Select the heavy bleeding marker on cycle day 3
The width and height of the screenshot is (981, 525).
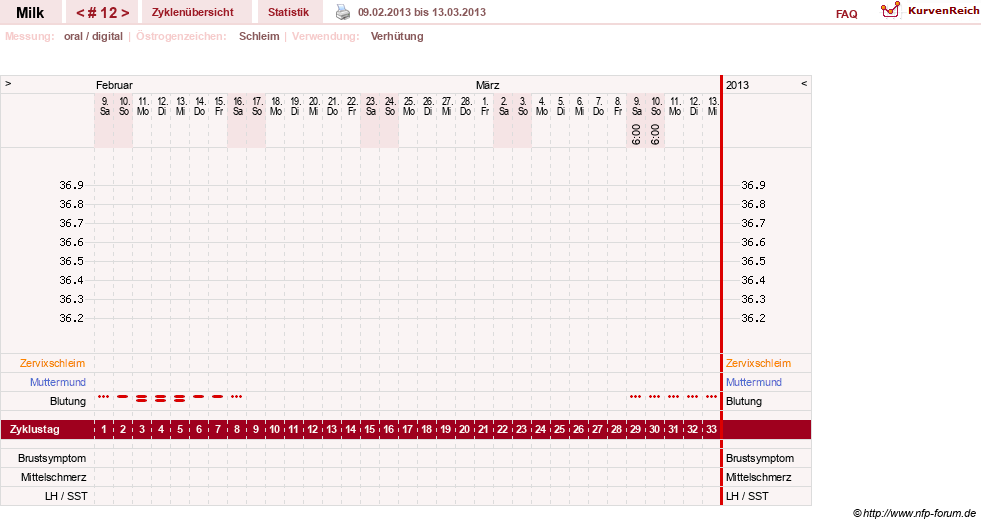tap(142, 398)
